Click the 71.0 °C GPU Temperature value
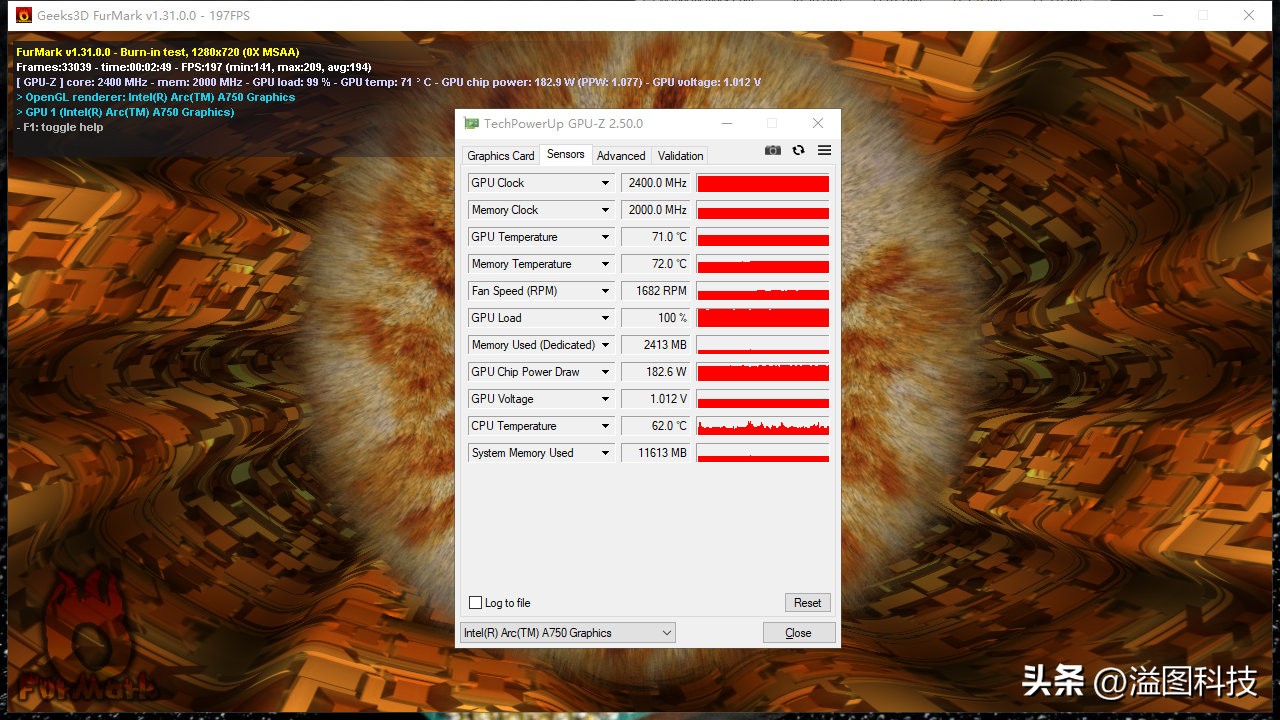 click(x=656, y=237)
